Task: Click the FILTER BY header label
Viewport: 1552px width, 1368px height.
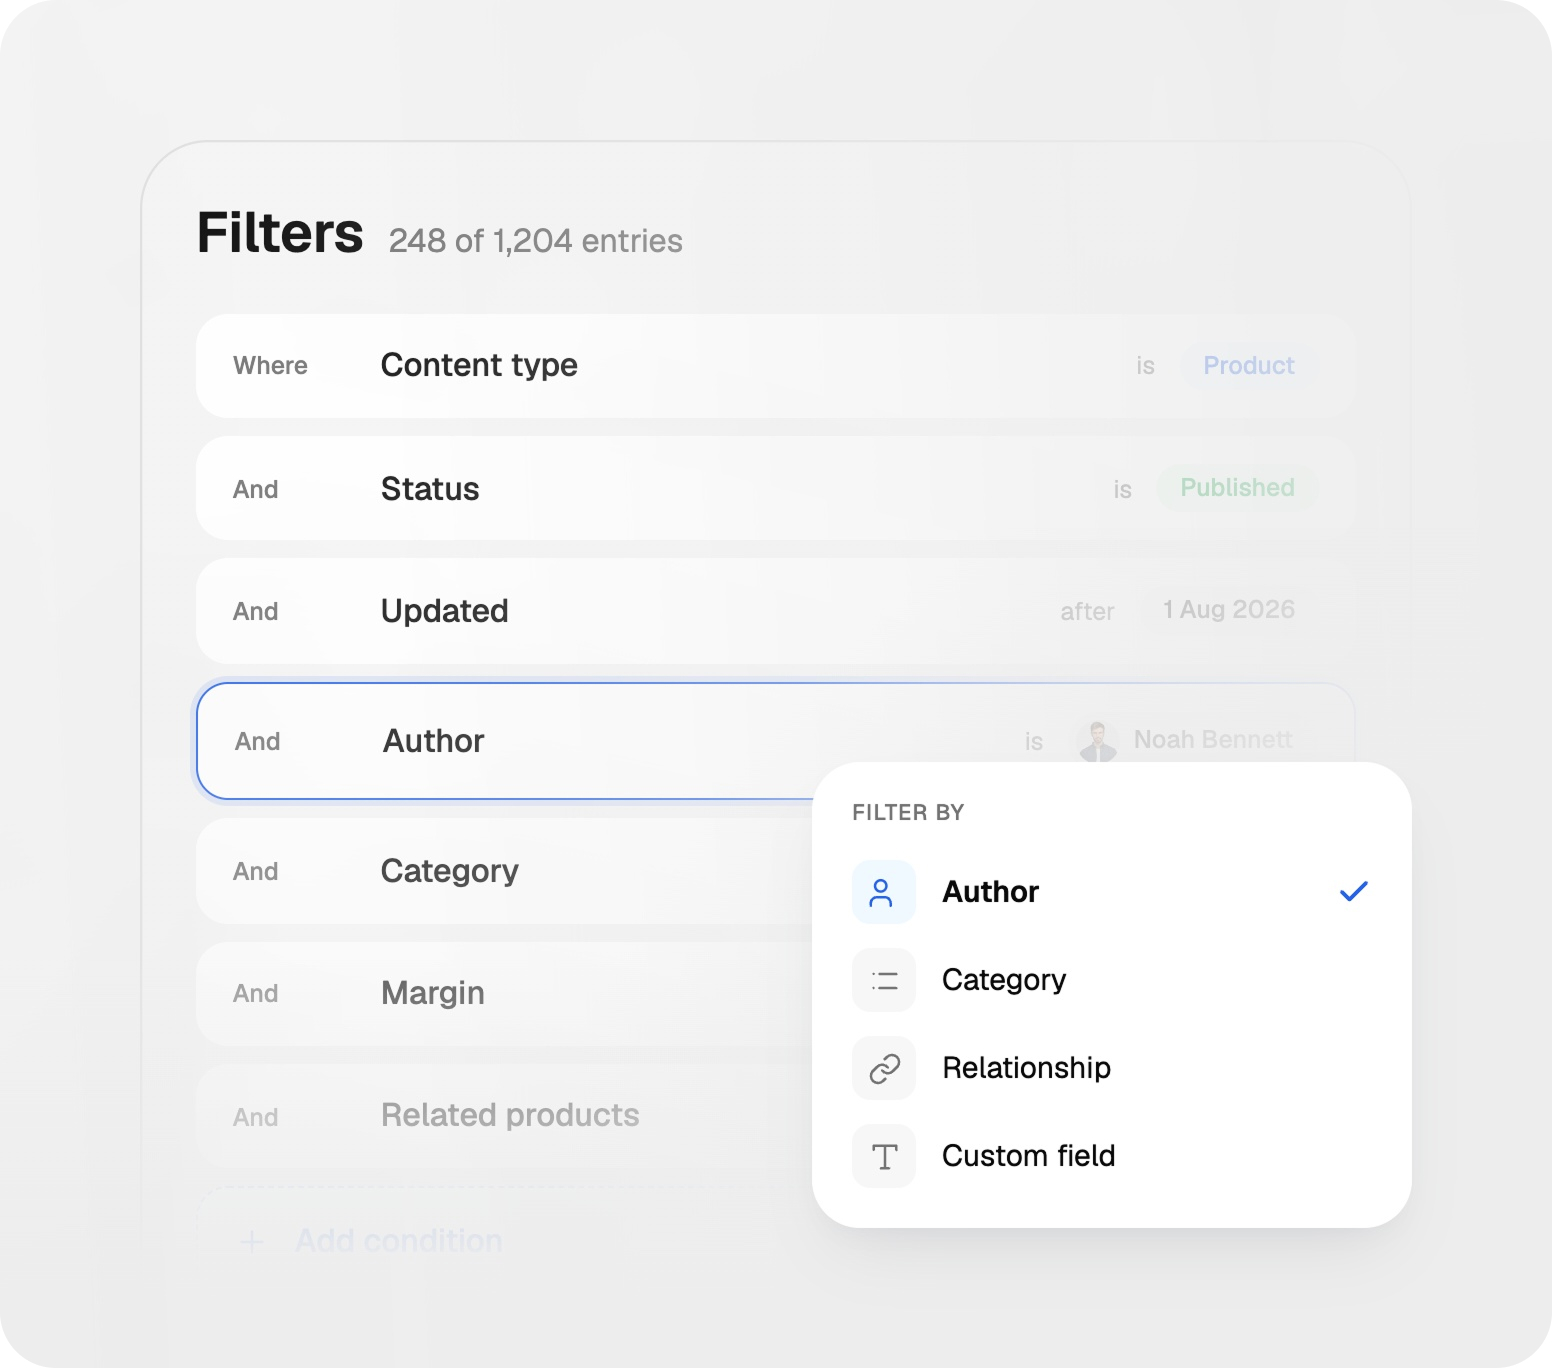Action: tap(908, 812)
